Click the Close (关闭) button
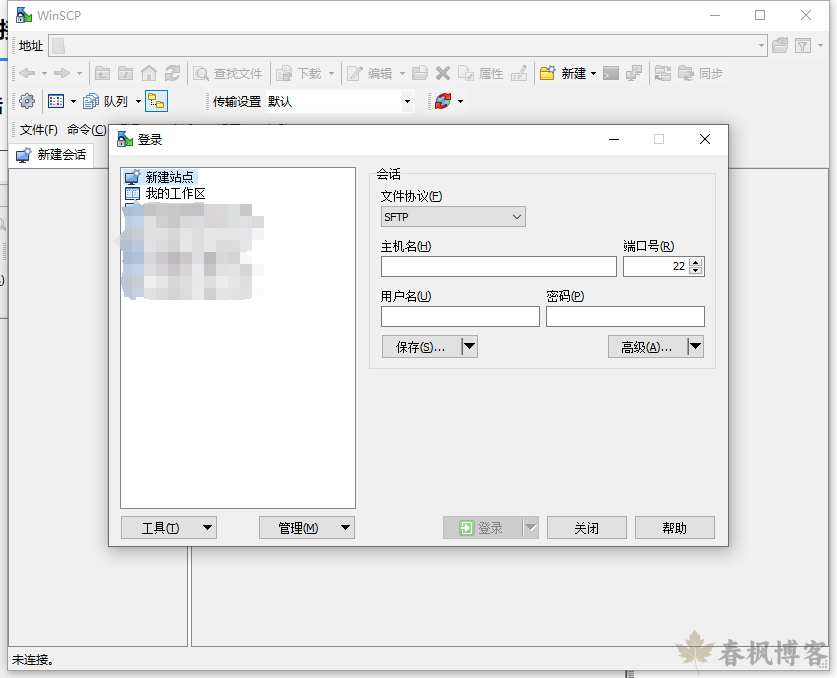This screenshot has width=837, height=678. 587,527
